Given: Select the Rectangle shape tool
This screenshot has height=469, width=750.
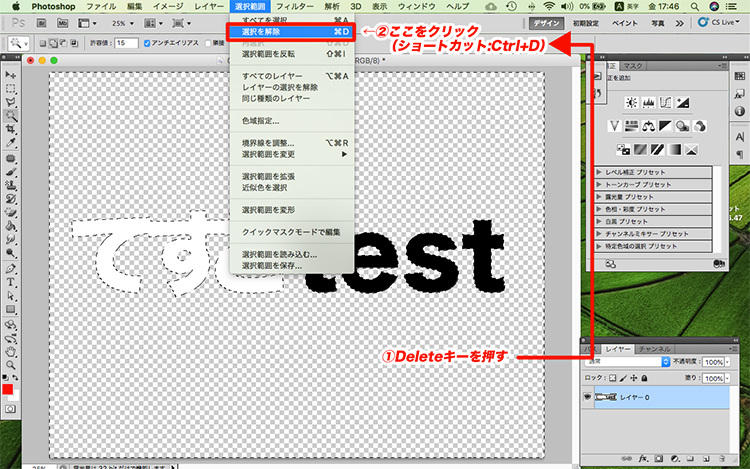Looking at the screenshot, I should click(x=10, y=310).
